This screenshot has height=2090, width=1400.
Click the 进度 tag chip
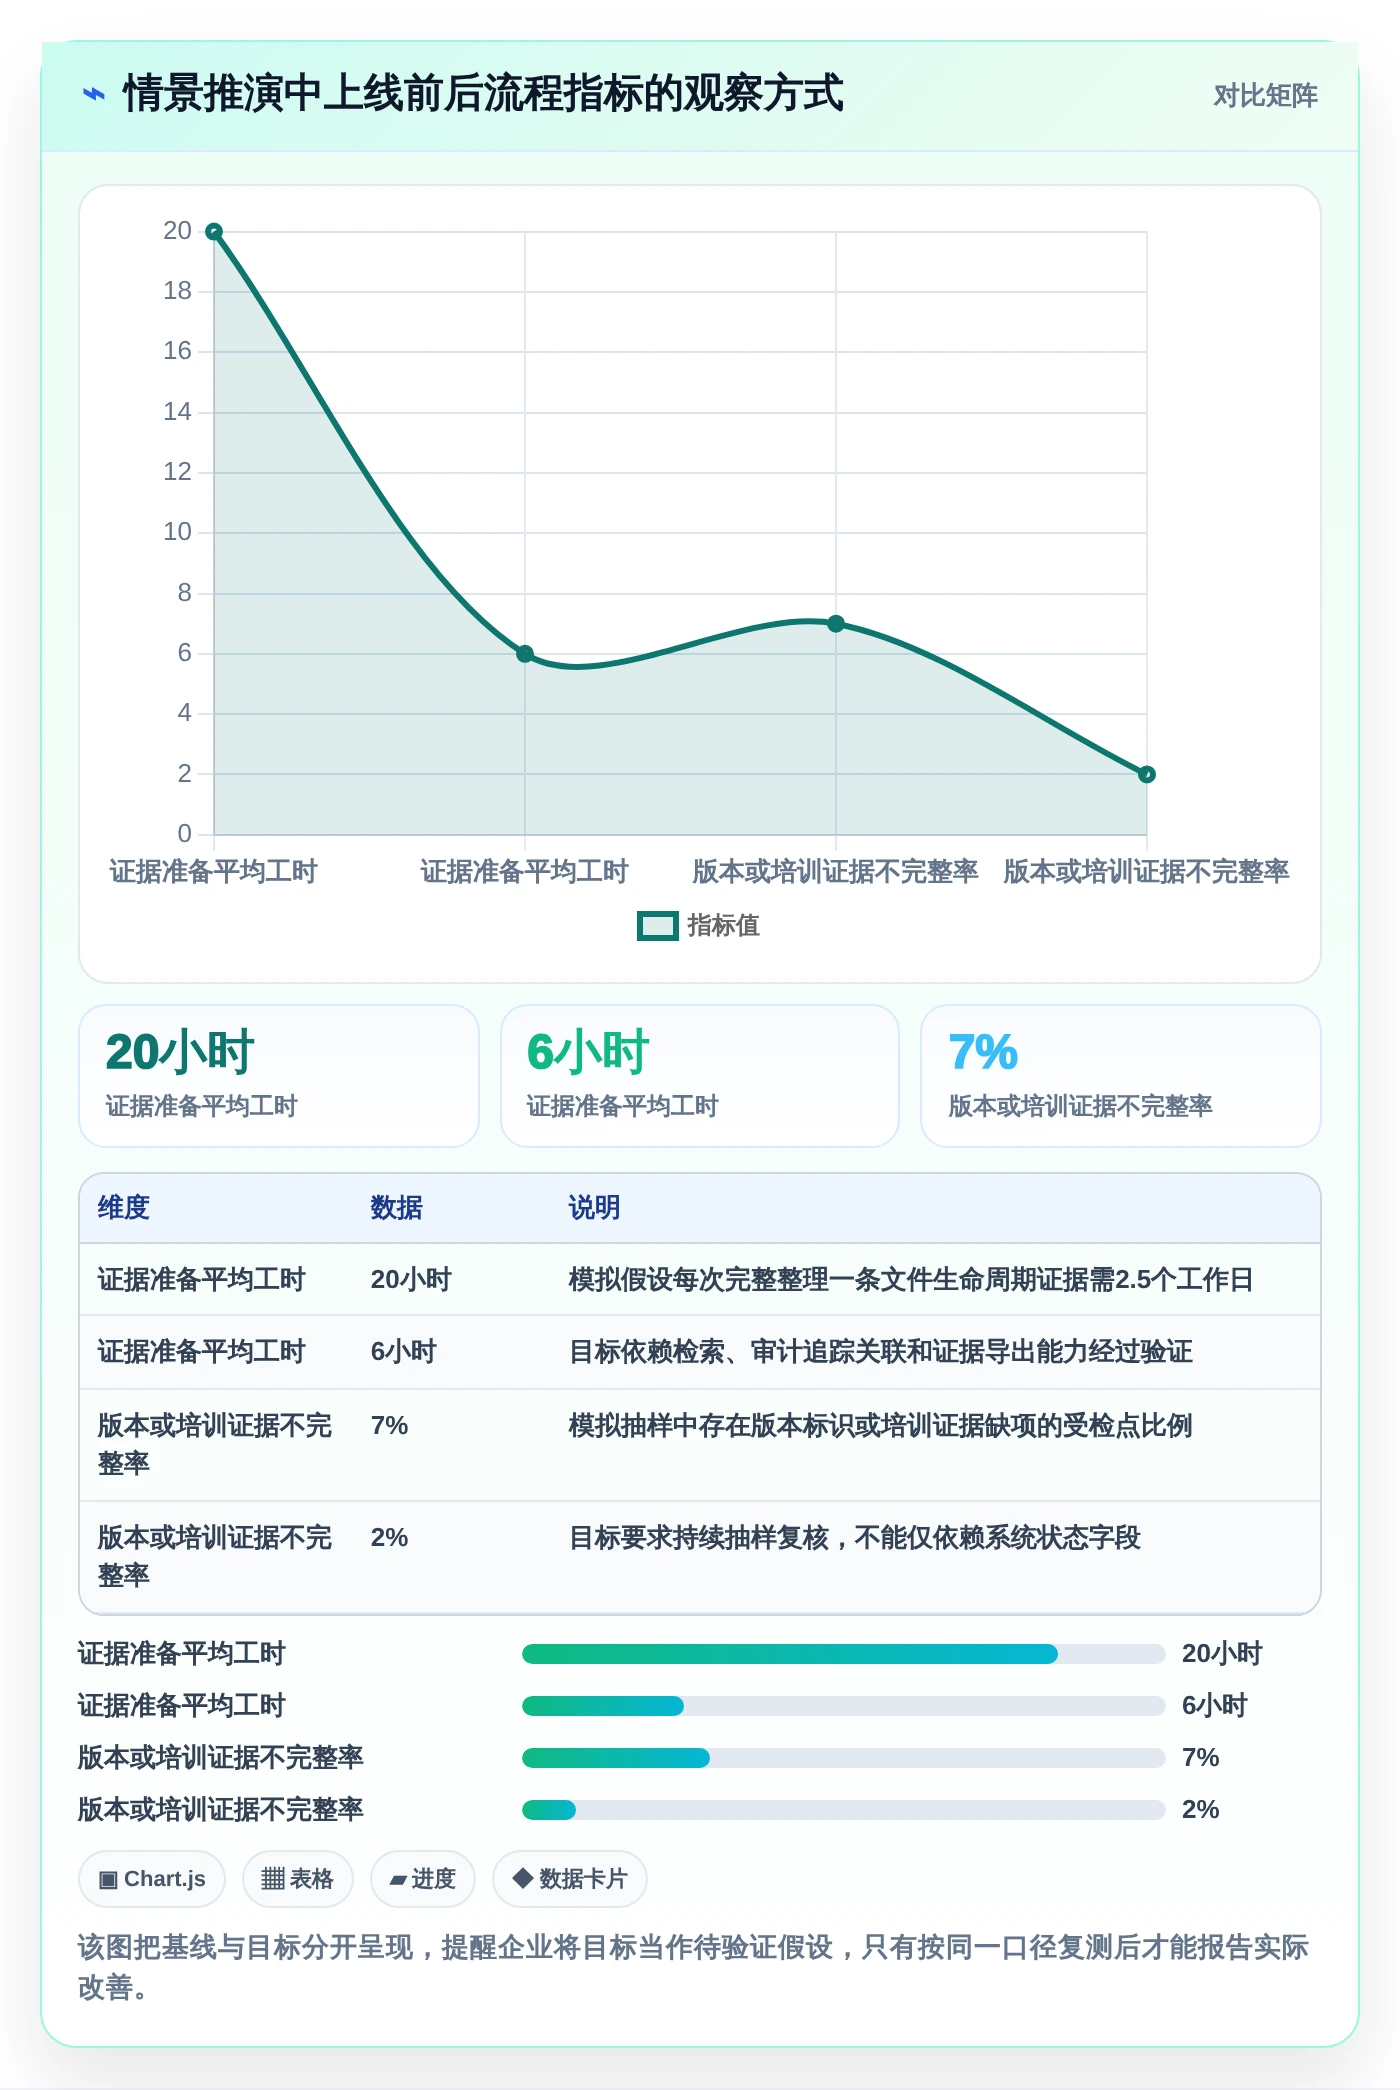pyautogui.click(x=423, y=1879)
